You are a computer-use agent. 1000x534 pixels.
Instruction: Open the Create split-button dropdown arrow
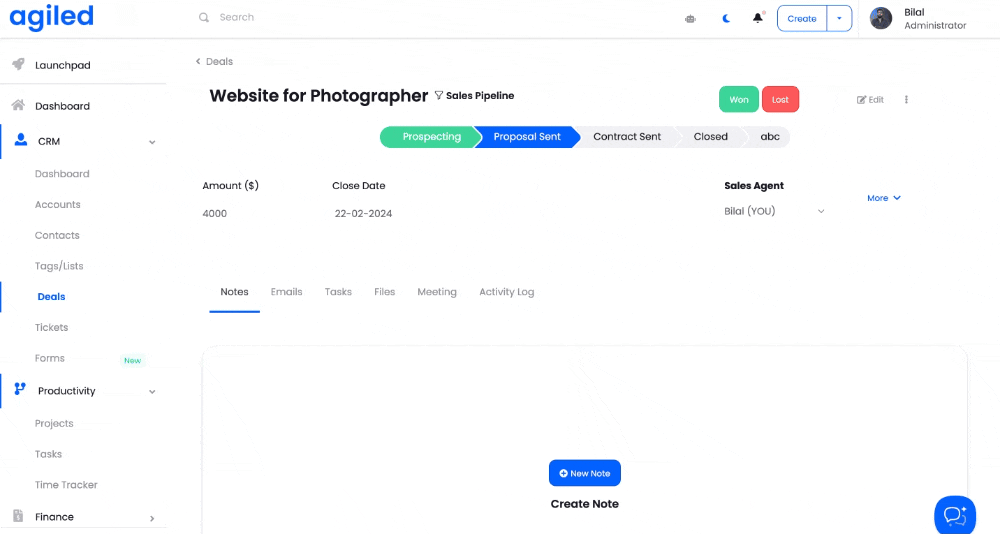click(838, 18)
